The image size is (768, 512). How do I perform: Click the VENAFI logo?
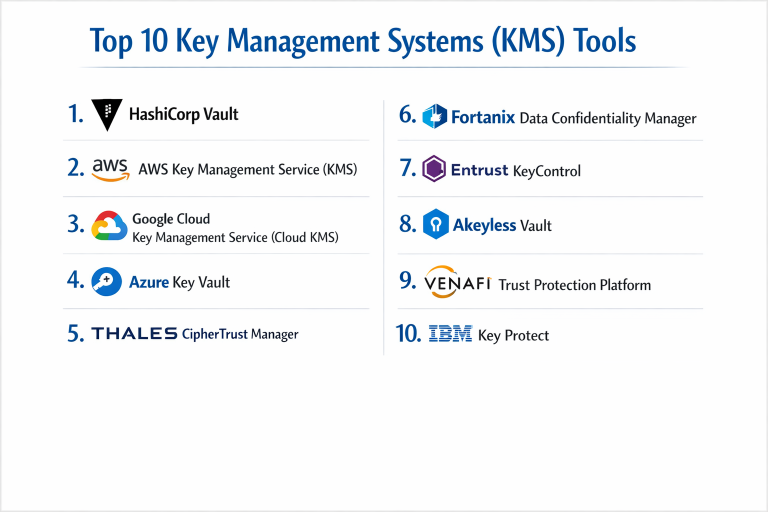457,282
